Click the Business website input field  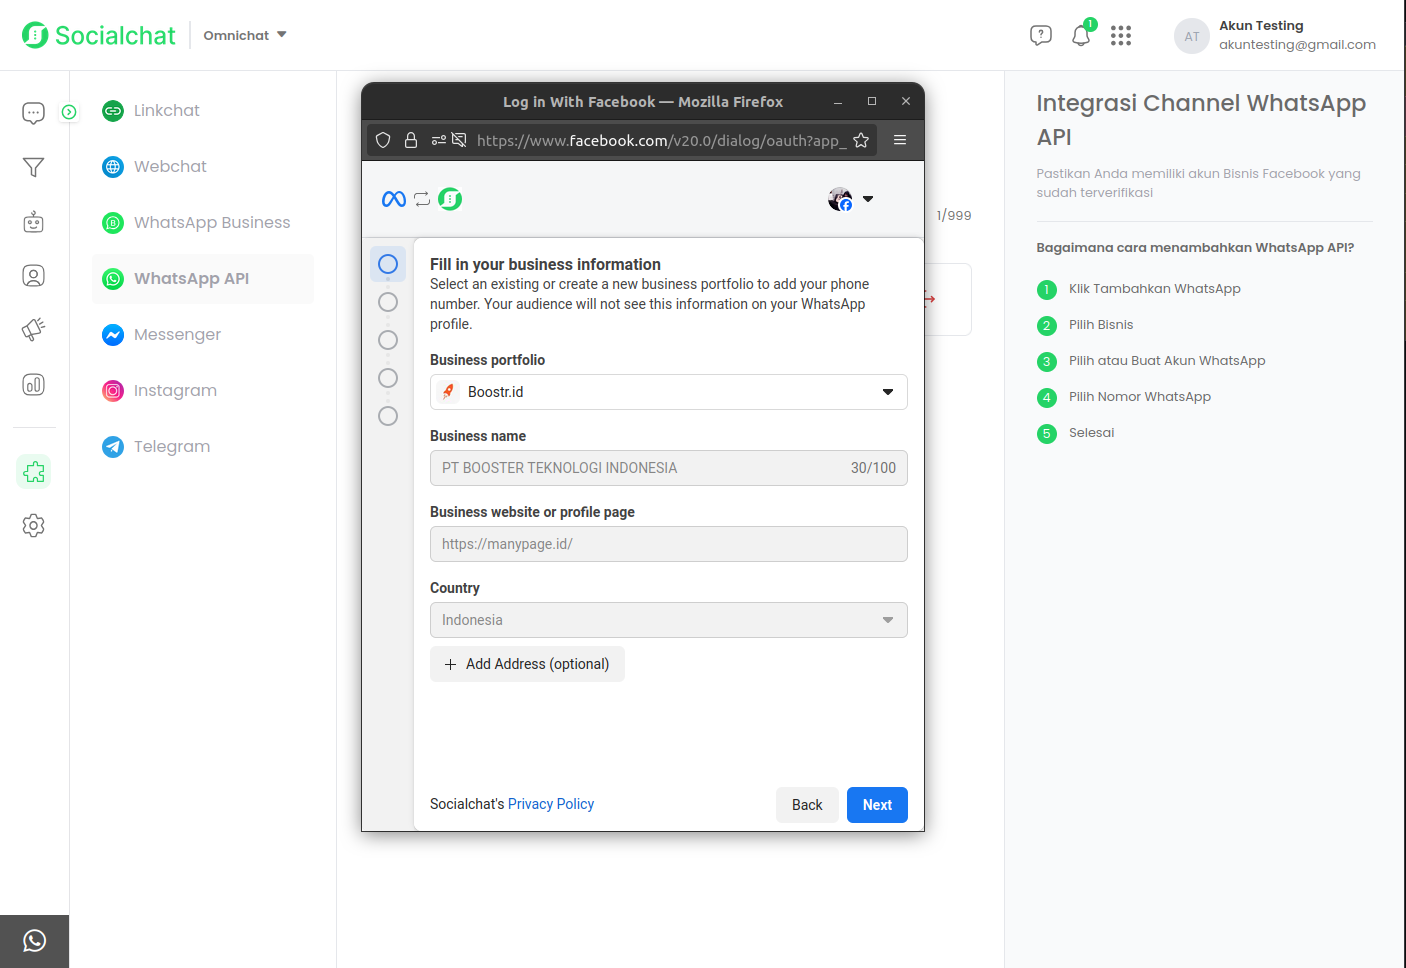(x=668, y=544)
